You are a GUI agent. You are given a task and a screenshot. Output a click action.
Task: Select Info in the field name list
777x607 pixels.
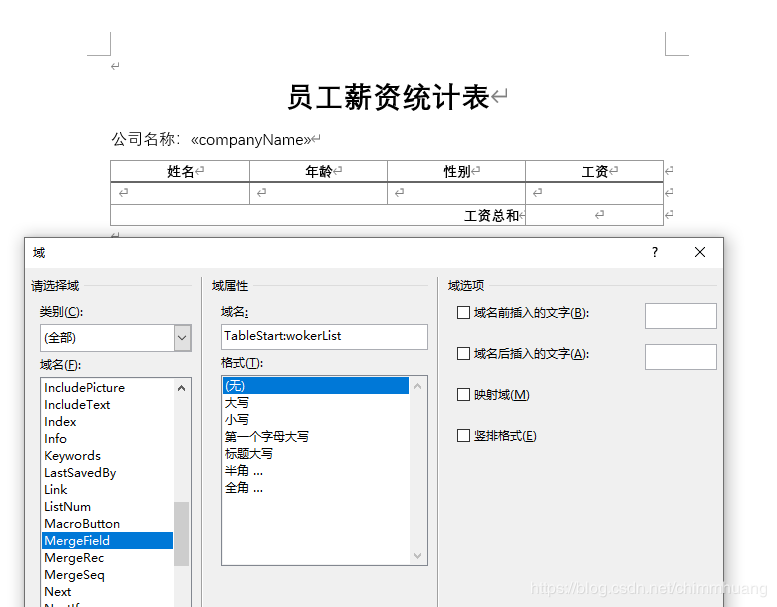(x=108, y=439)
